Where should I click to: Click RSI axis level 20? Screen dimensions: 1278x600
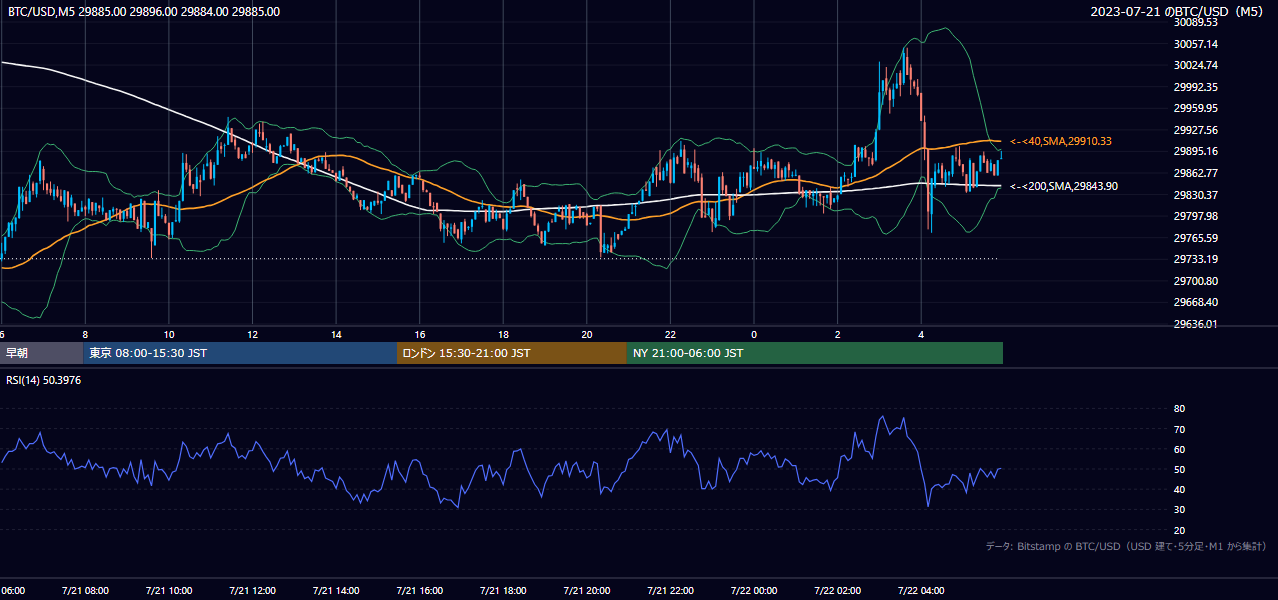[1180, 530]
